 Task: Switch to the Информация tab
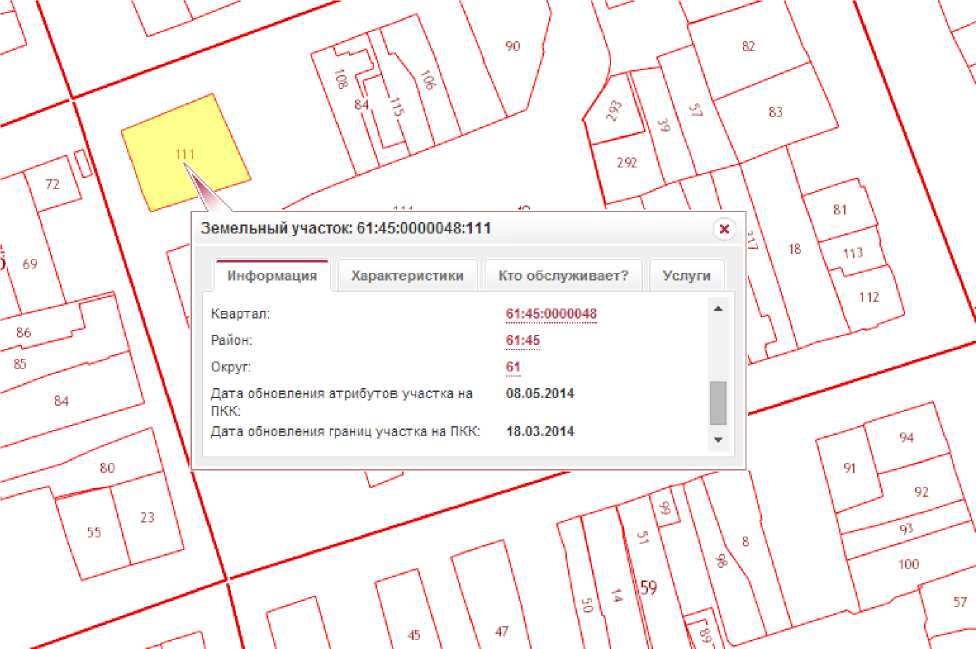[272, 276]
